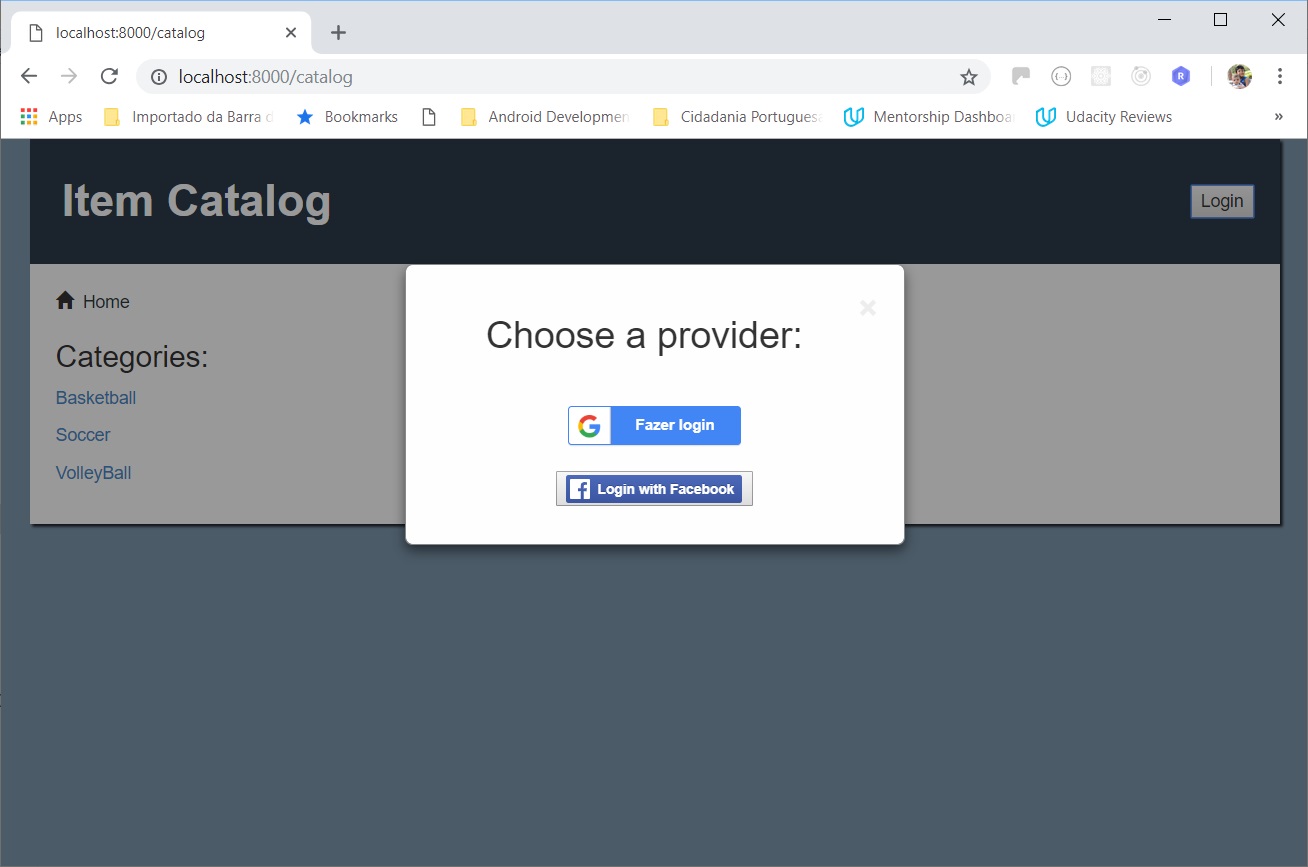Click the Item Catalog title
Viewport: 1308px width, 867px height.
(196, 200)
